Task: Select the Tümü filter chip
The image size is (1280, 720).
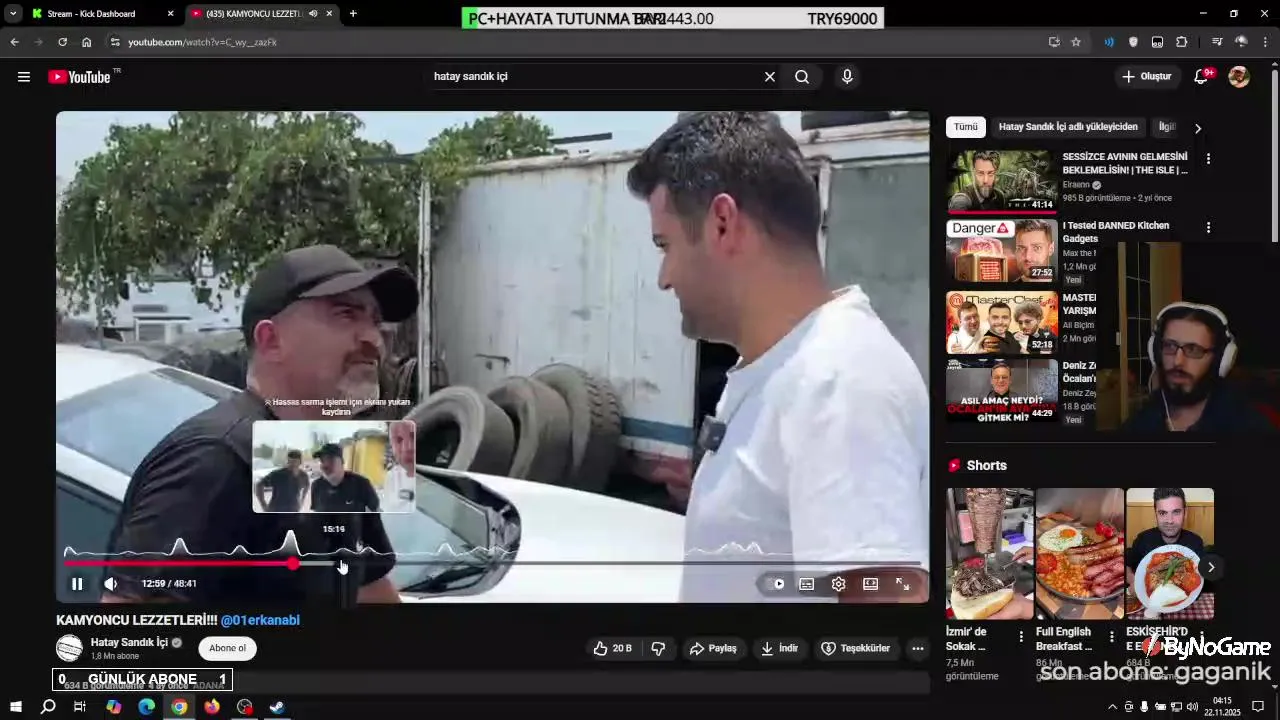Action: point(965,127)
